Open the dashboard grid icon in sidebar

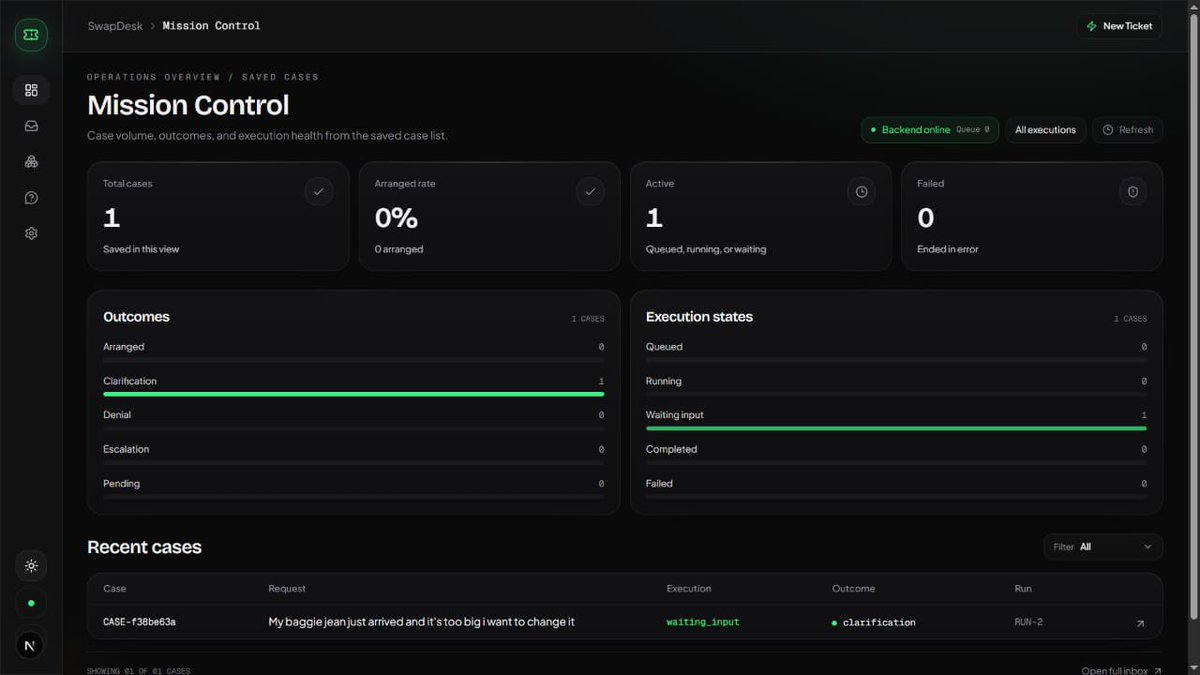coord(31,90)
